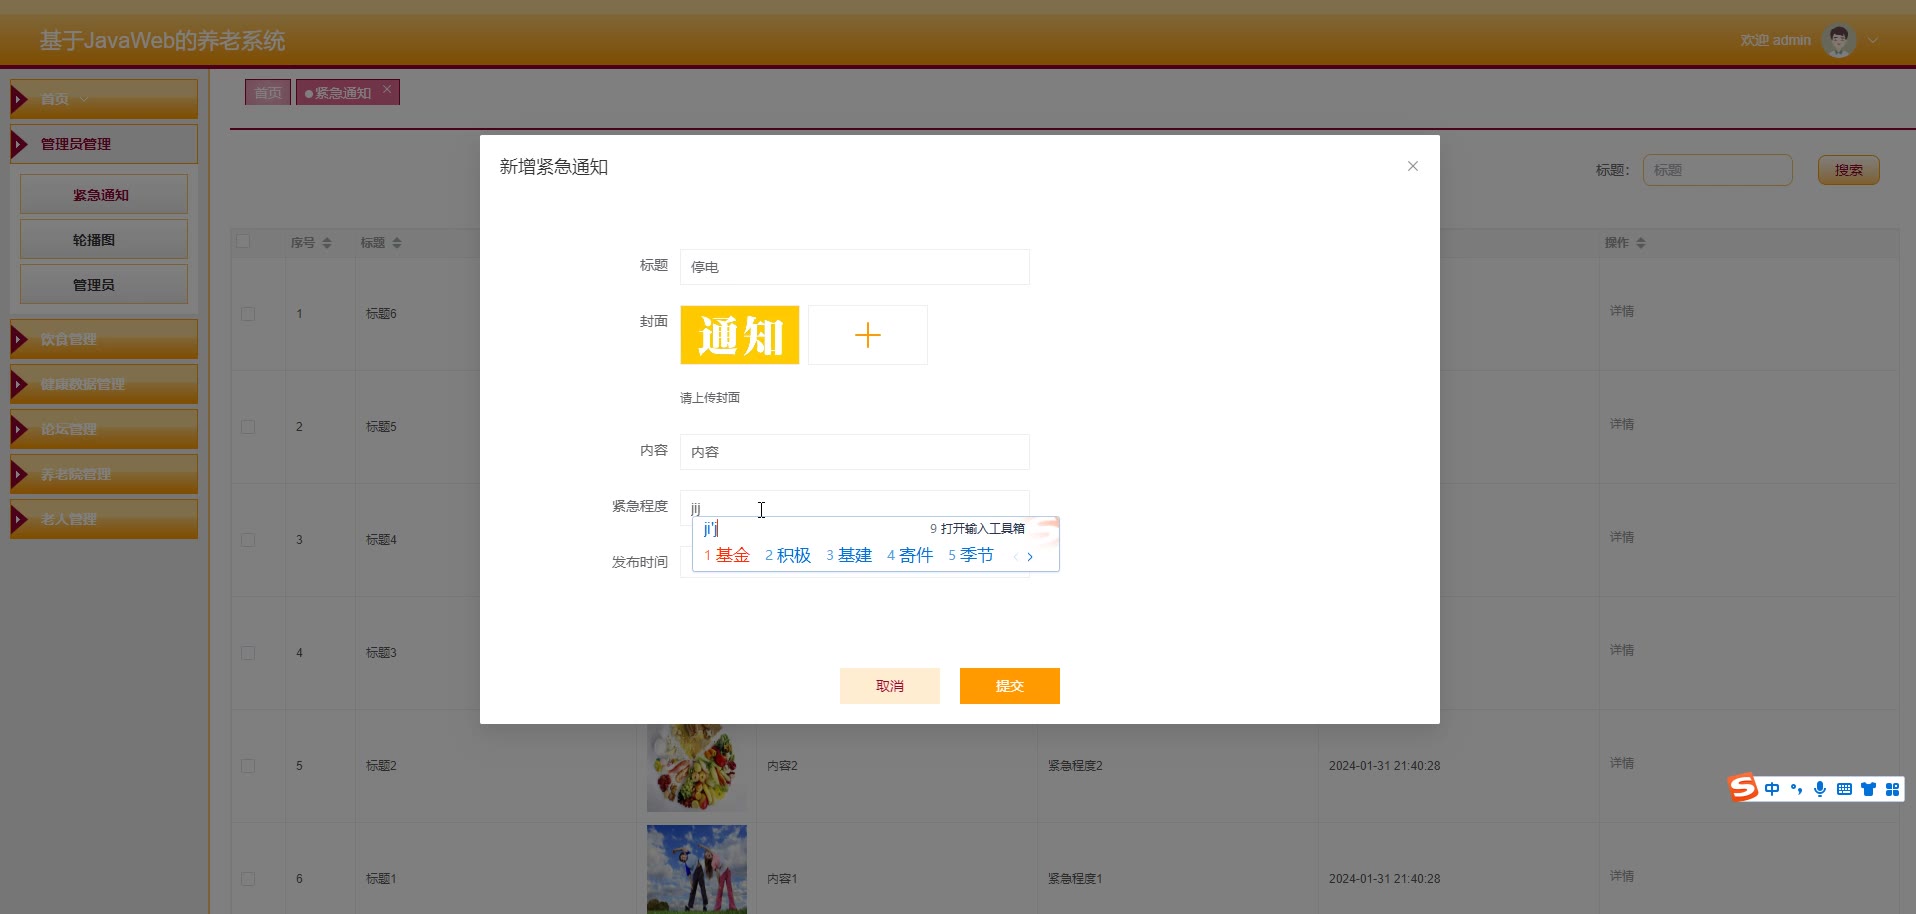The width and height of the screenshot is (1916, 914).
Task: Open the IME soft keyboard icon
Action: (x=1844, y=789)
